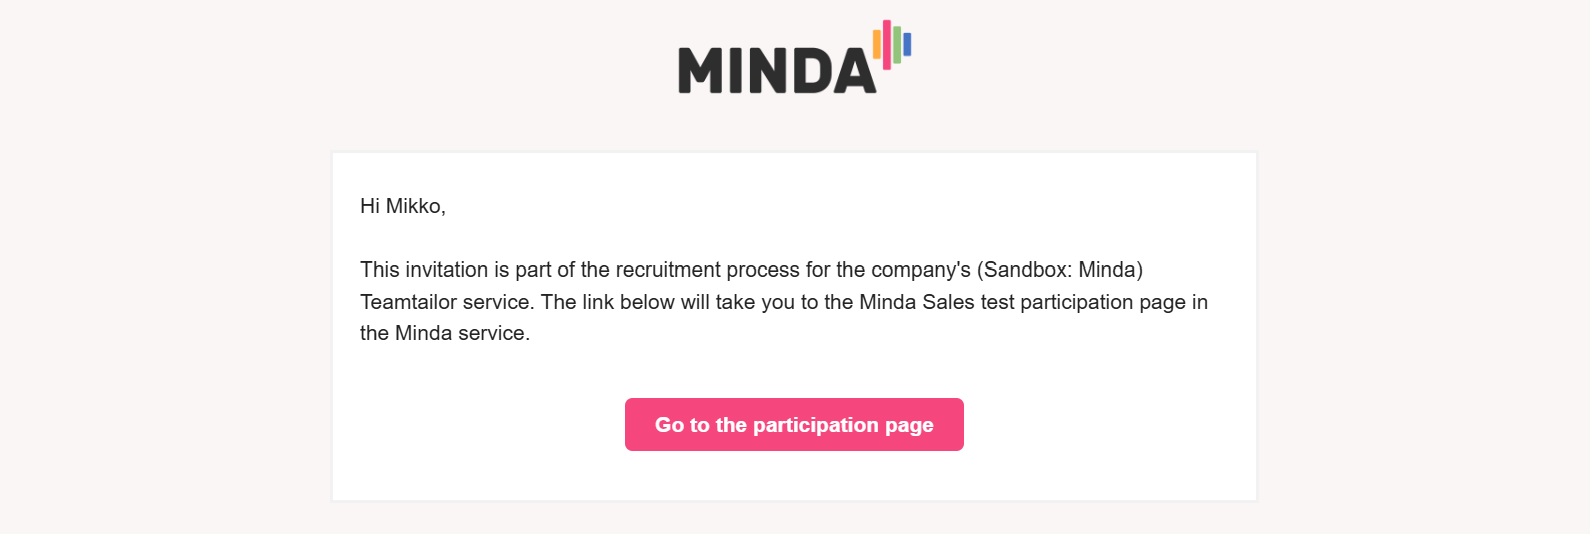Click the letter N in the logo
This screenshot has width=1590, height=534.
(x=766, y=71)
